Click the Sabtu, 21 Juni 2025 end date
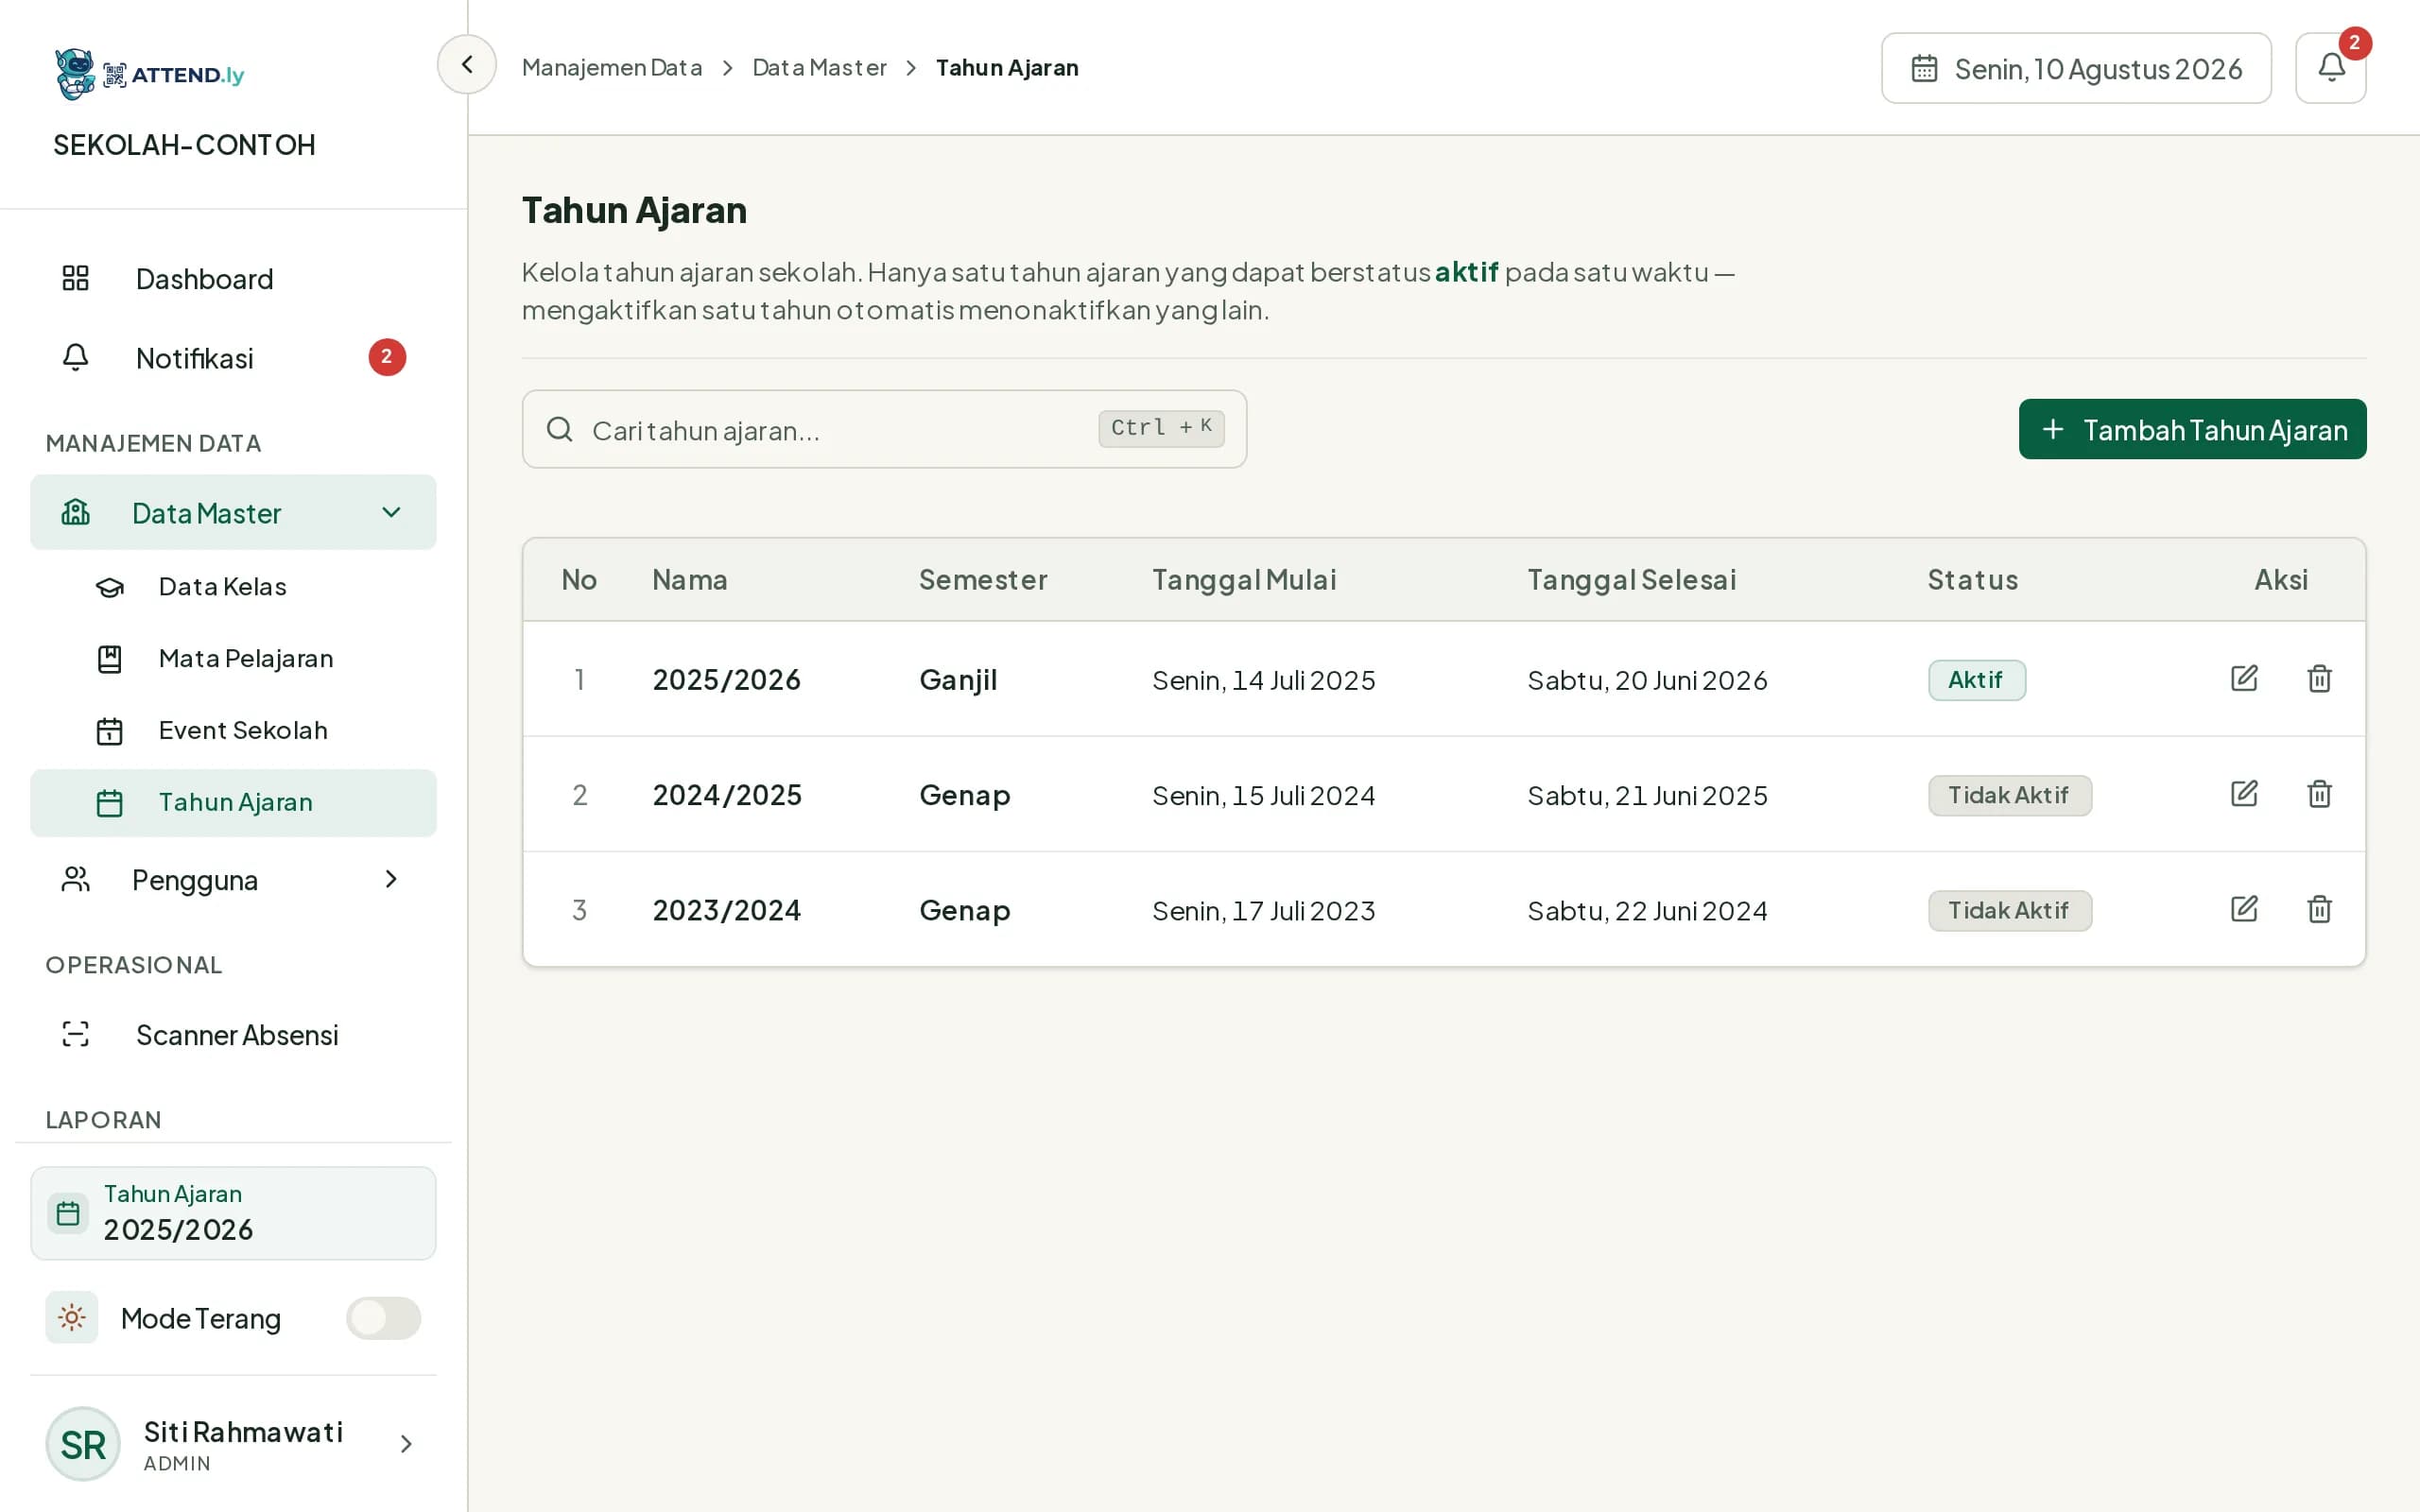The height and width of the screenshot is (1512, 2420). coord(1647,795)
